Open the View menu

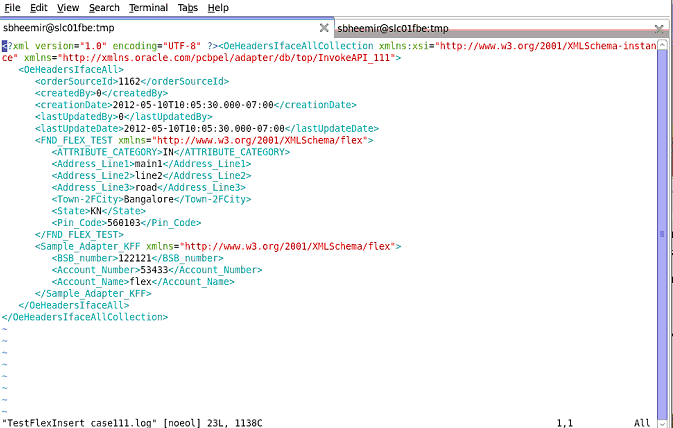[x=68, y=8]
